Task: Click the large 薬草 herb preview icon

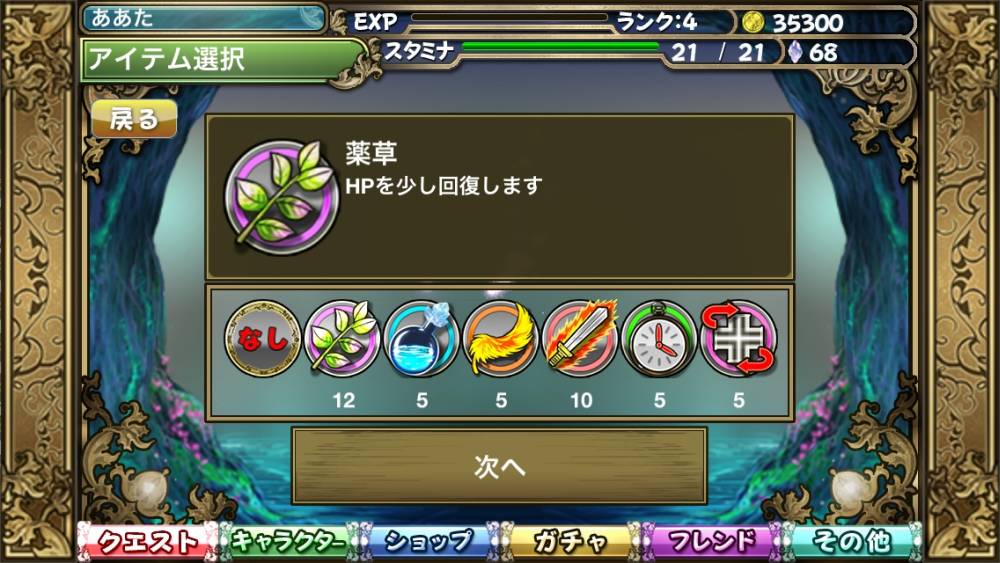Action: [281, 196]
